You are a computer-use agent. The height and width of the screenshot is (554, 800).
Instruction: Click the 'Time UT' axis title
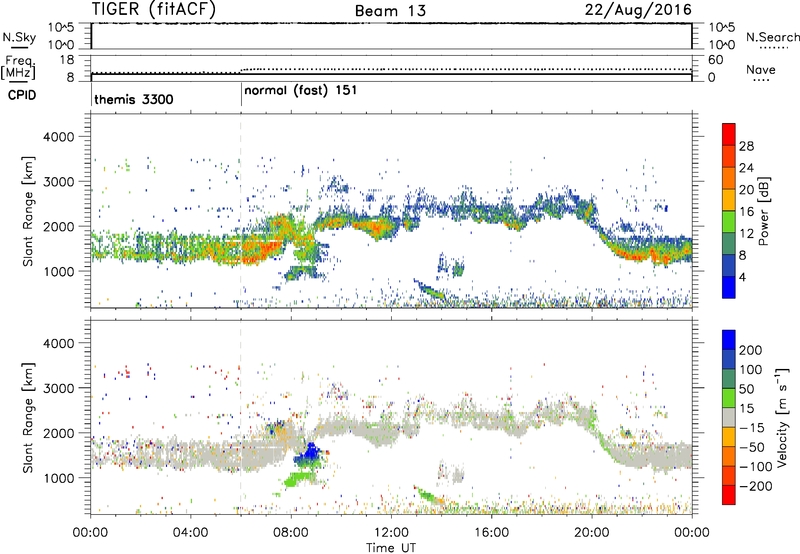pyautogui.click(x=390, y=547)
